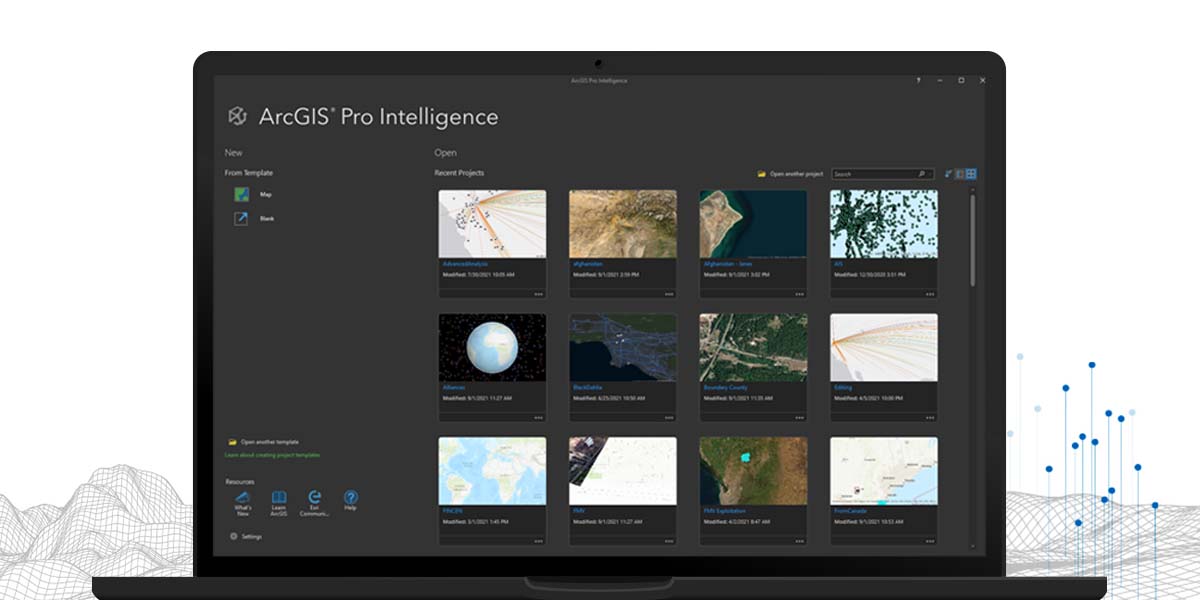Click the Blank template label
This screenshot has height=600, width=1200.
coord(267,218)
